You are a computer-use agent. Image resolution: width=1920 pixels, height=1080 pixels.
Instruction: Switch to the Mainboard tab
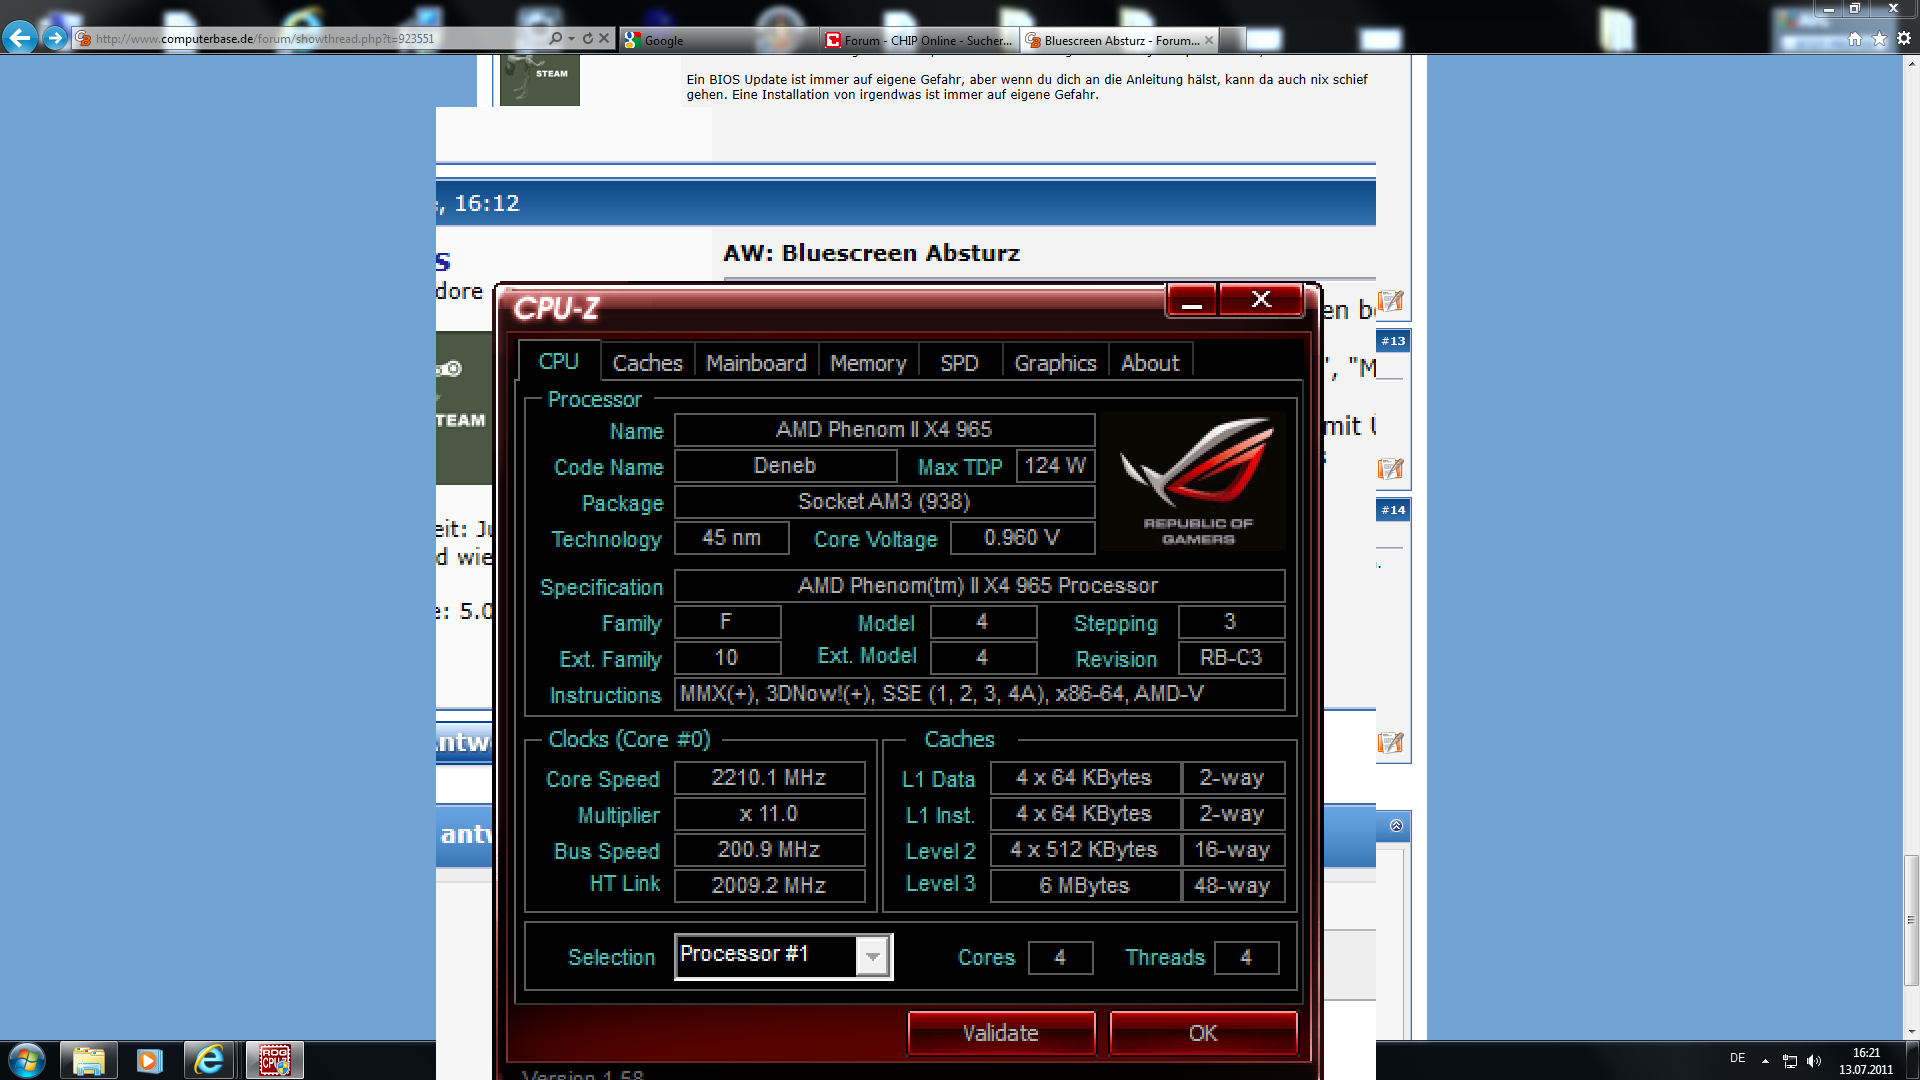pyautogui.click(x=756, y=363)
